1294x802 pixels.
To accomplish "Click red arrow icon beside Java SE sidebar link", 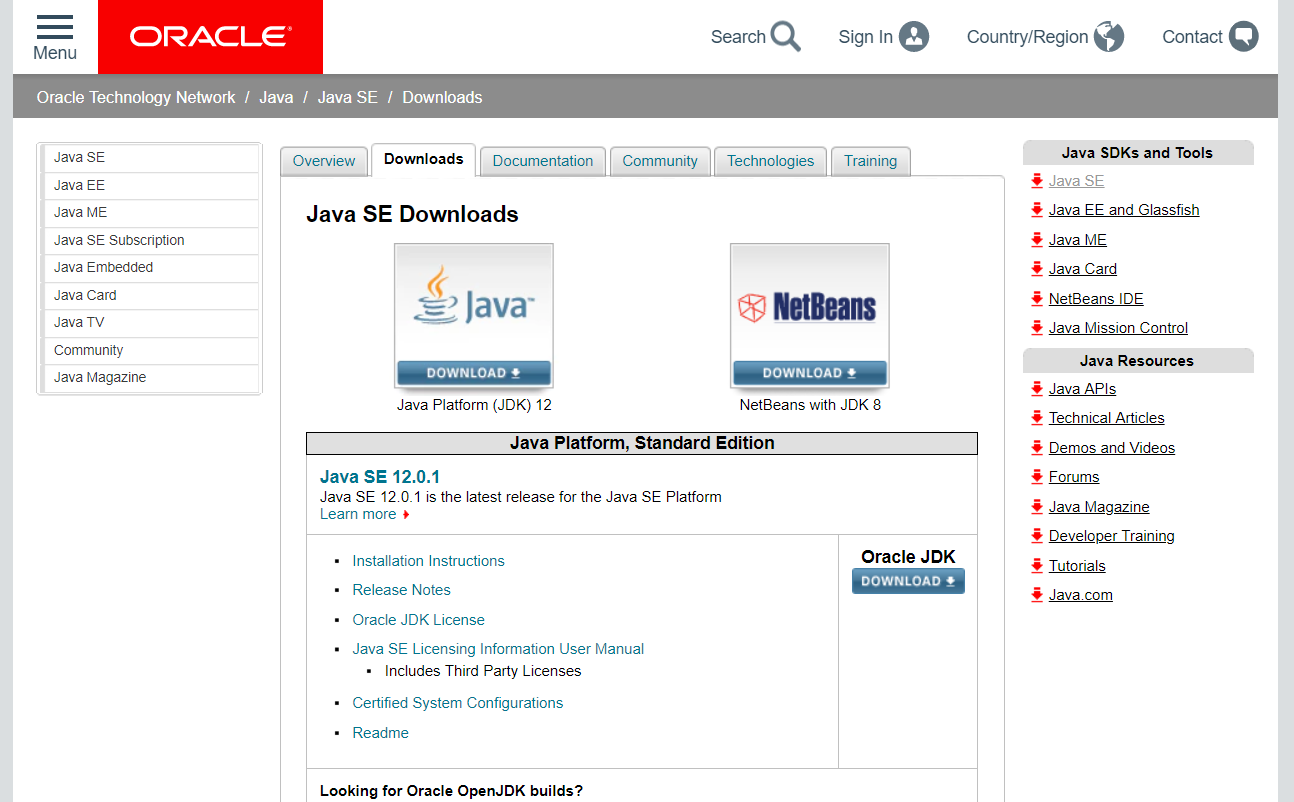I will (x=1037, y=181).
